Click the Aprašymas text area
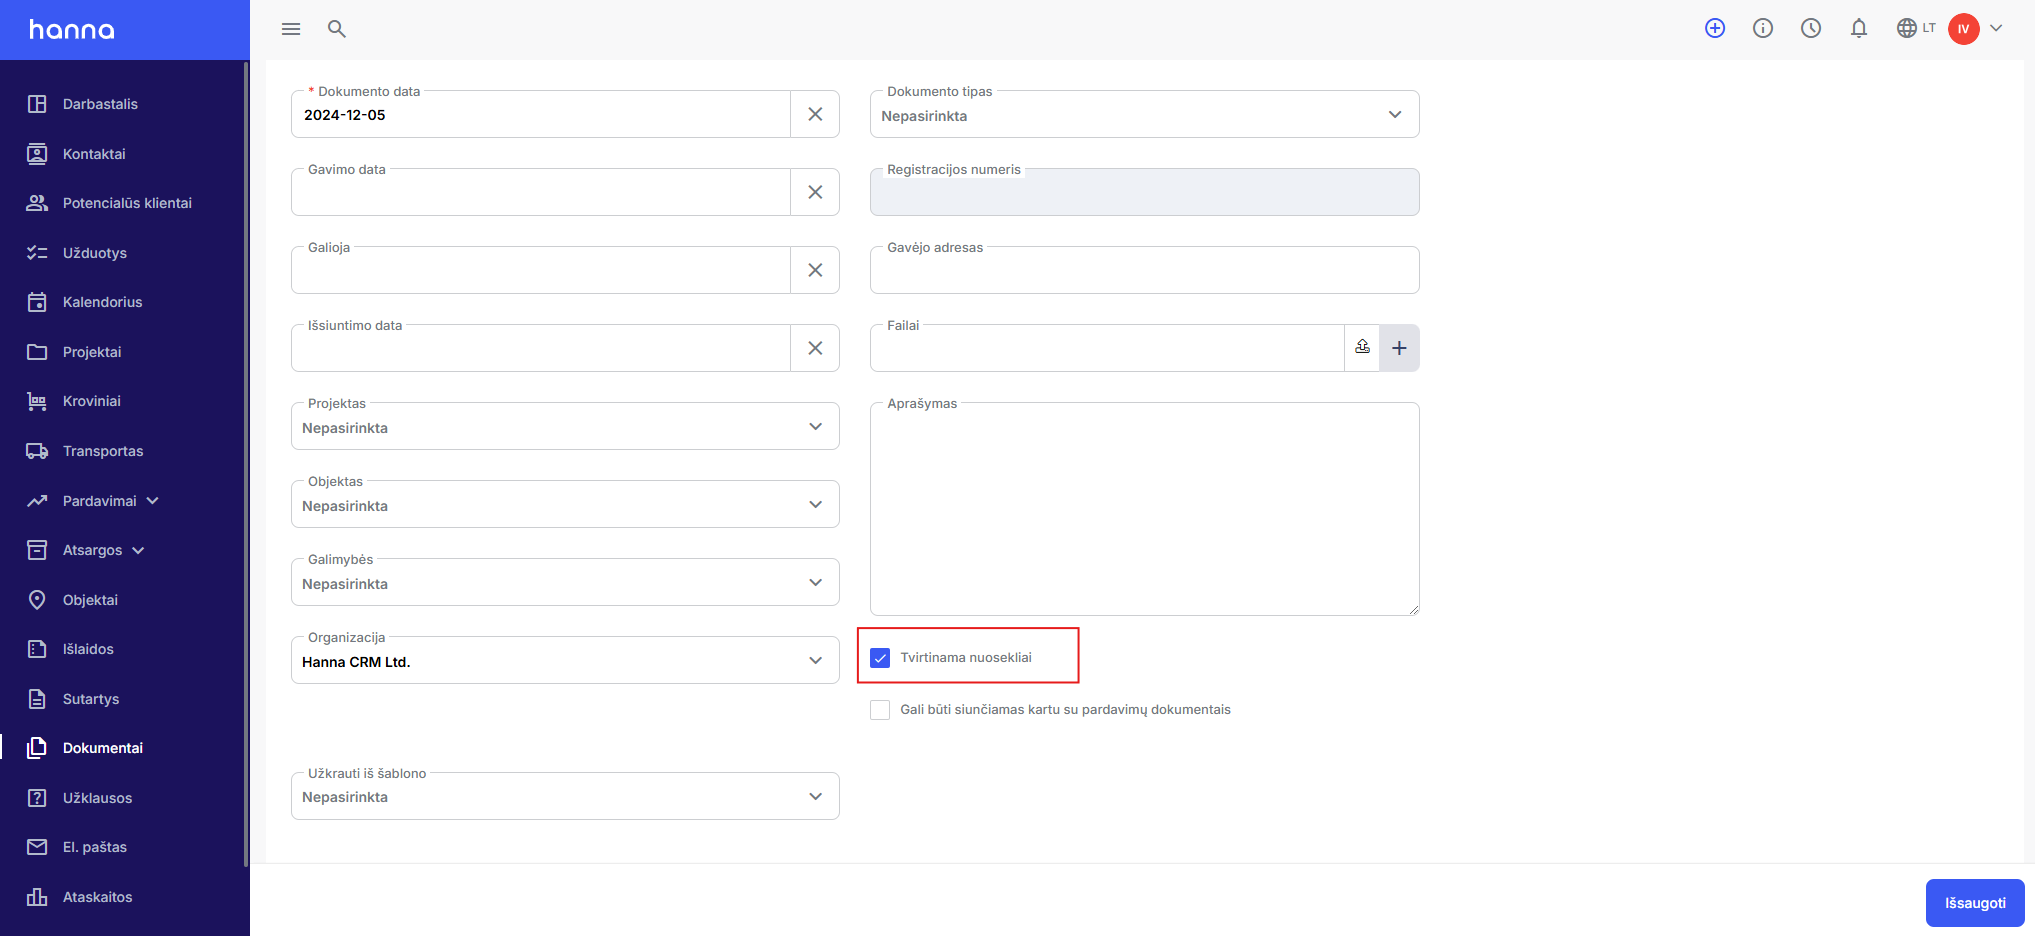2035x936 pixels. (1144, 509)
